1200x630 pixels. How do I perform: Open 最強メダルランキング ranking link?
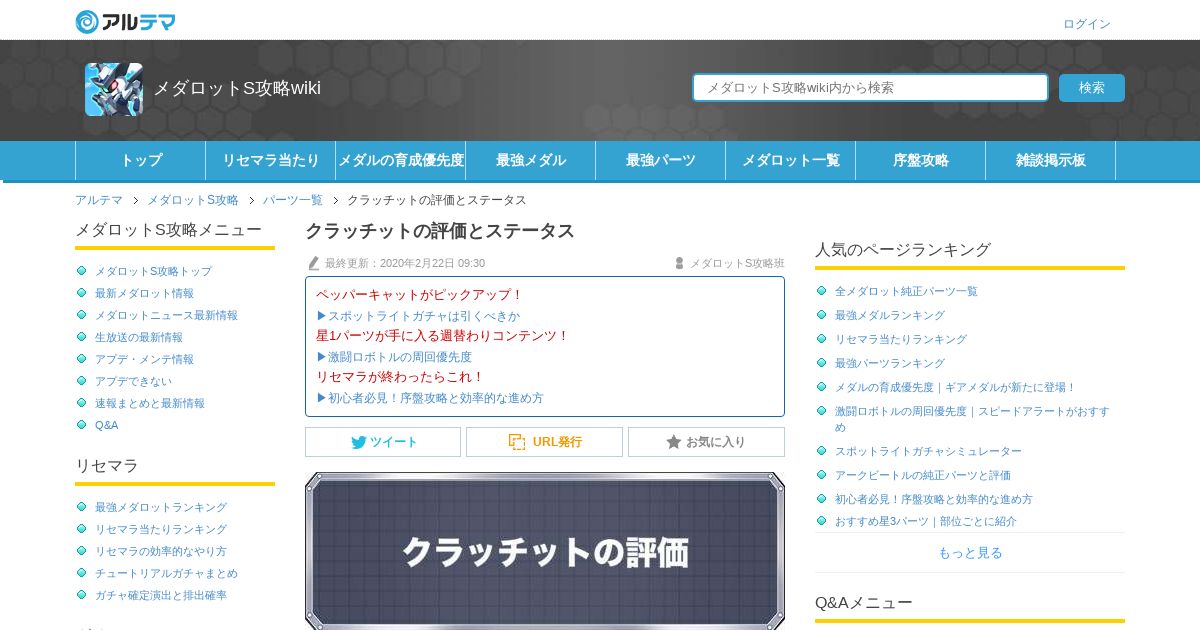[890, 315]
